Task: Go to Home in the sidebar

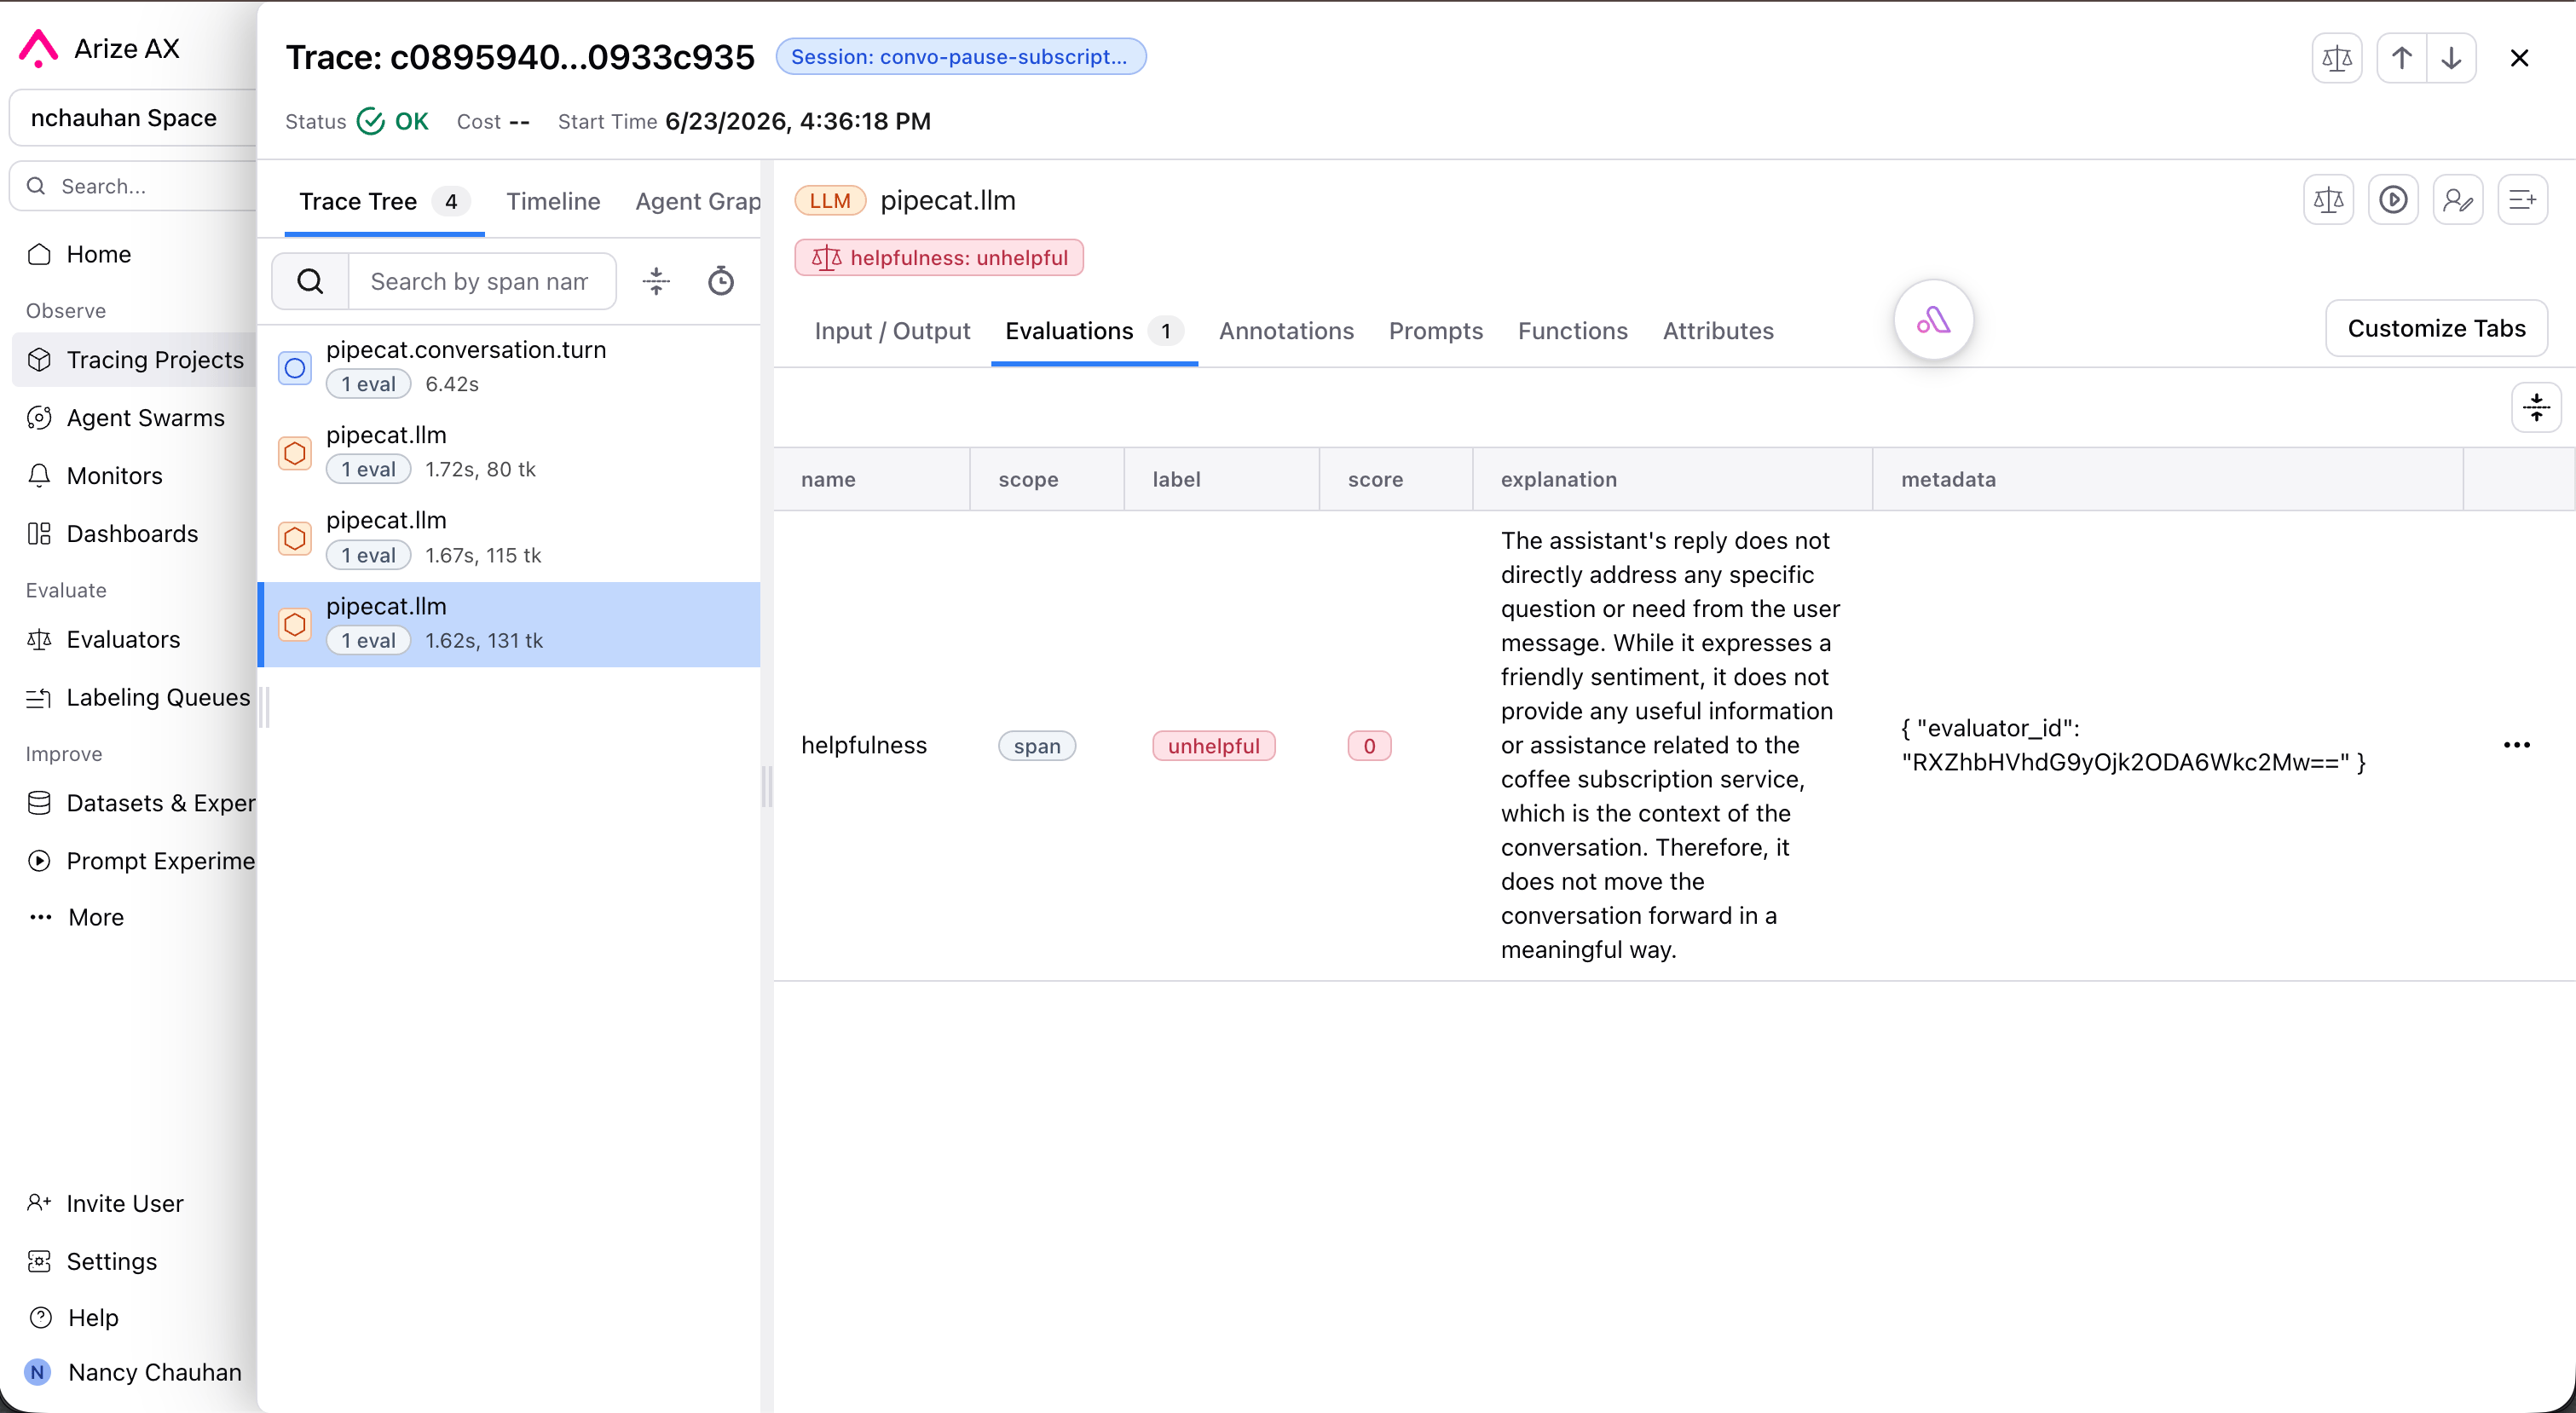Action: coord(99,254)
